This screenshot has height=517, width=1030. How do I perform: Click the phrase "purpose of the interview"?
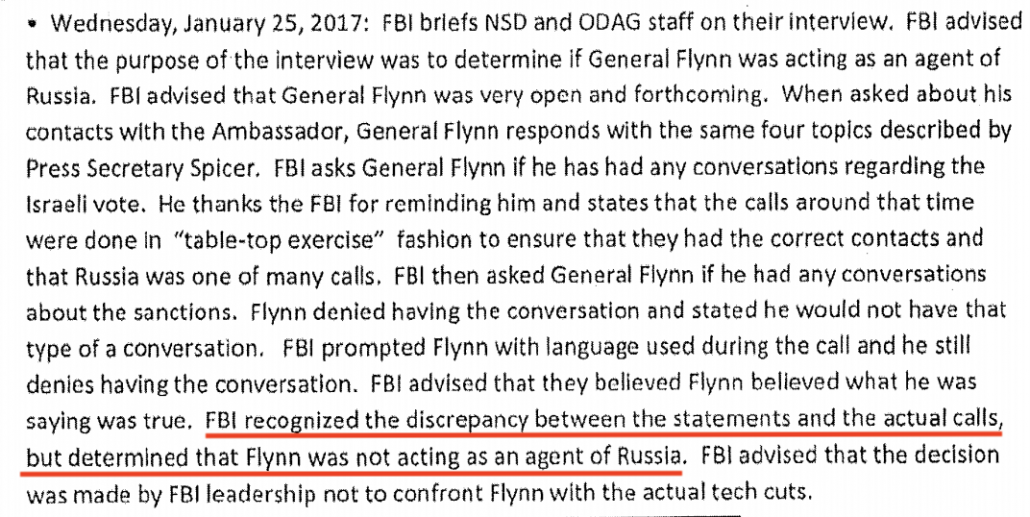208,60
